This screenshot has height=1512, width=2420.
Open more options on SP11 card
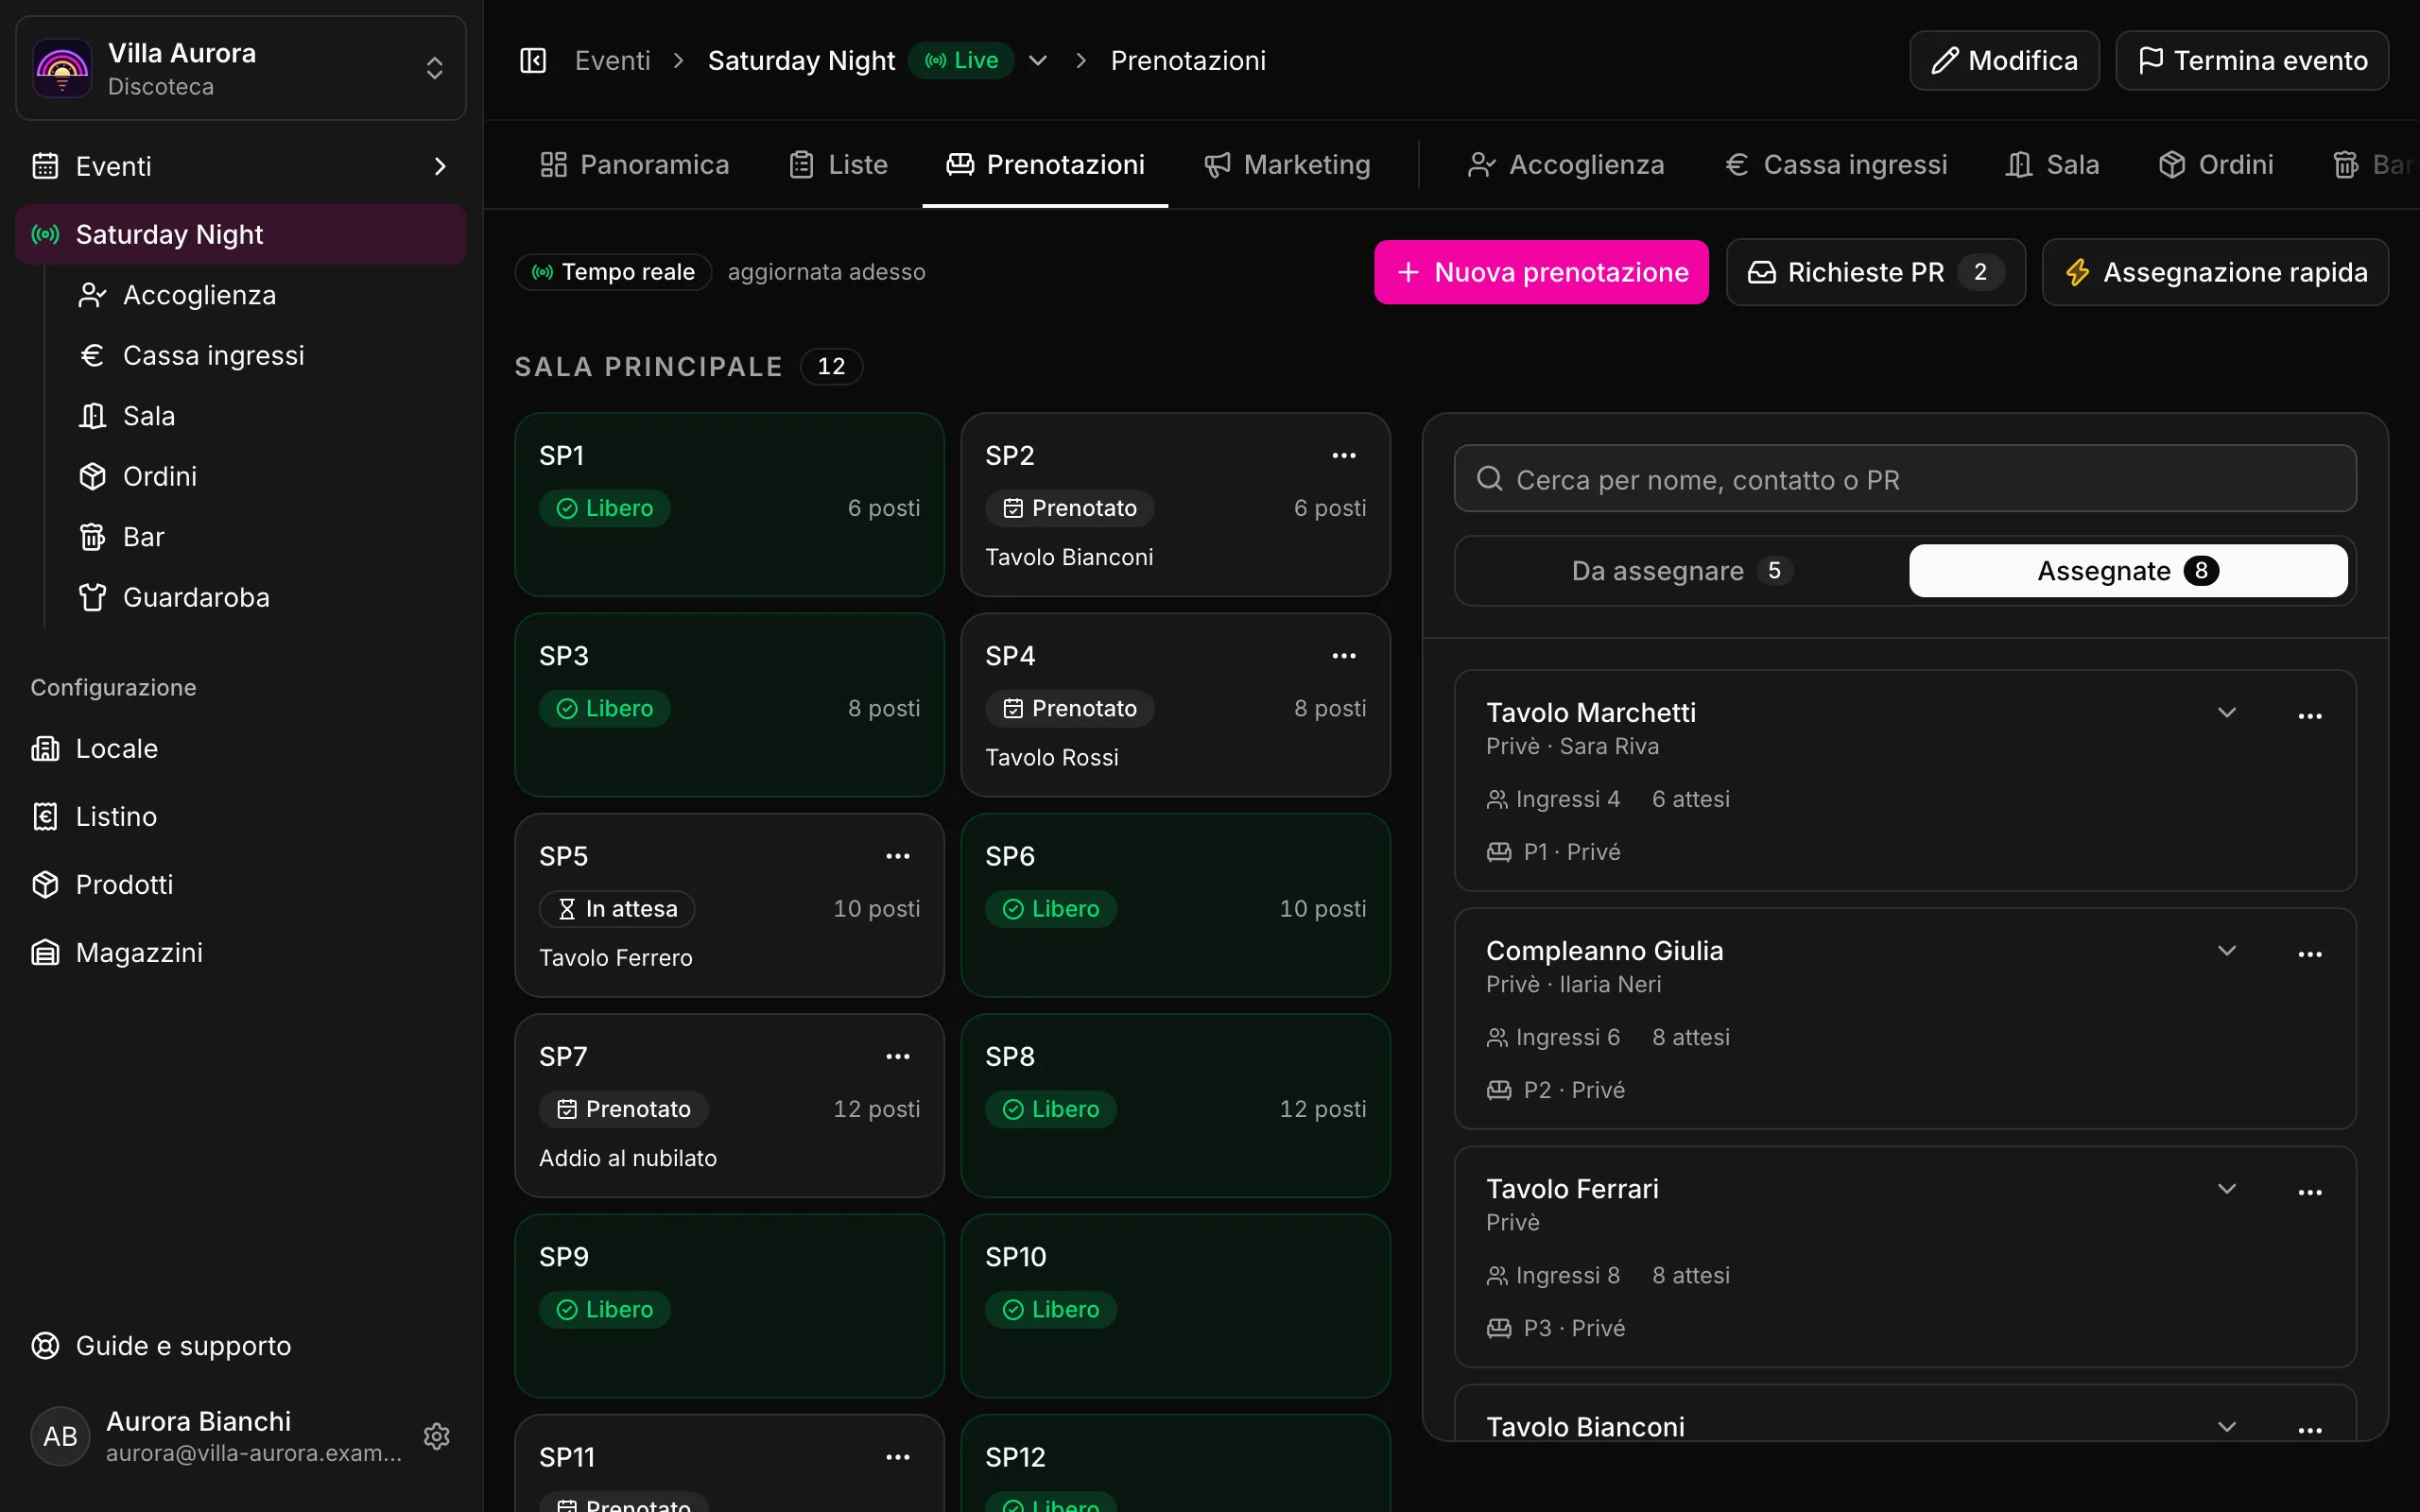point(898,1457)
